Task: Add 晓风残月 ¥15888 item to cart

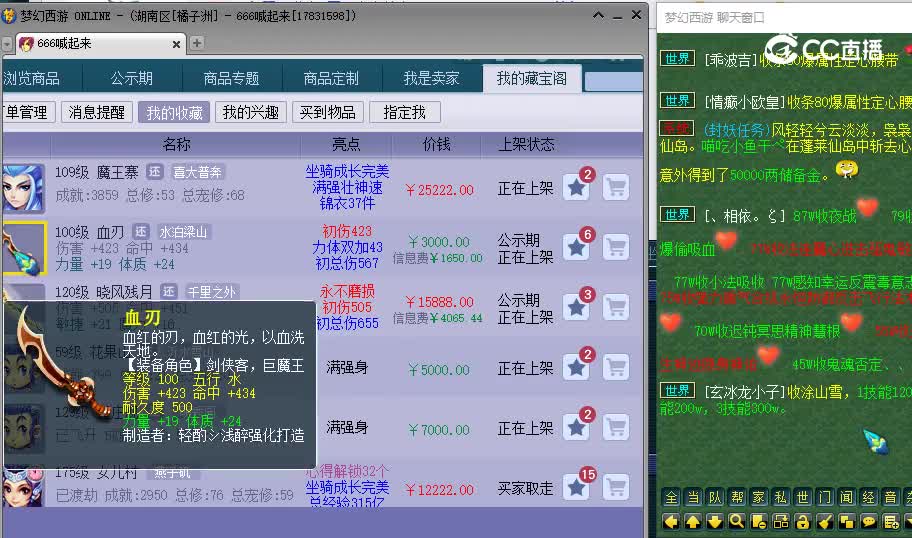Action: pos(616,307)
